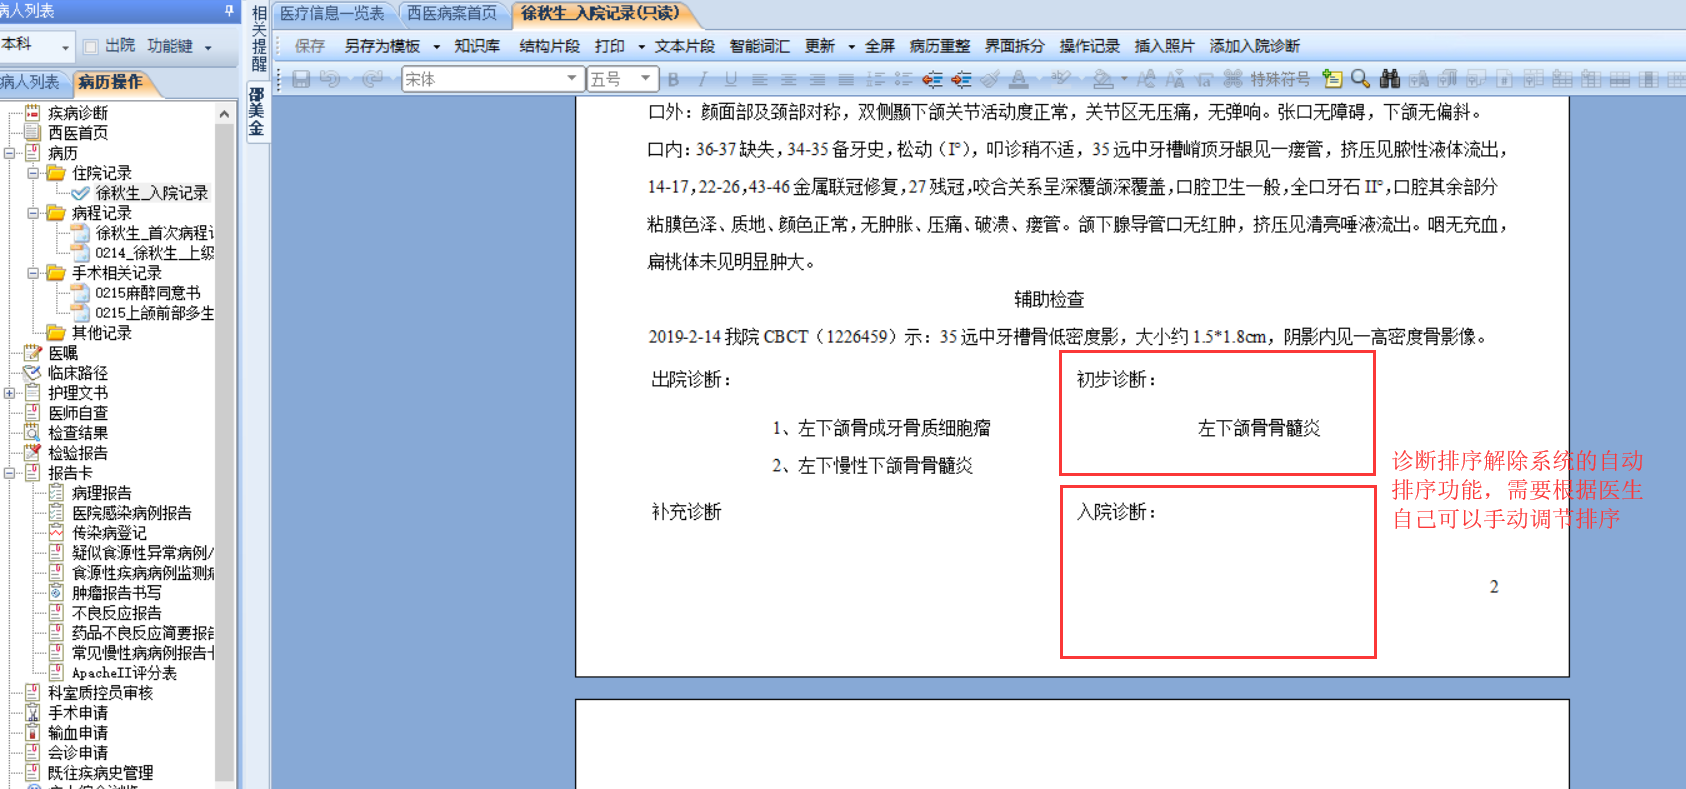Click the 全屏 fullscreen button
Viewport: 1686px width, 789px height.
click(x=880, y=46)
